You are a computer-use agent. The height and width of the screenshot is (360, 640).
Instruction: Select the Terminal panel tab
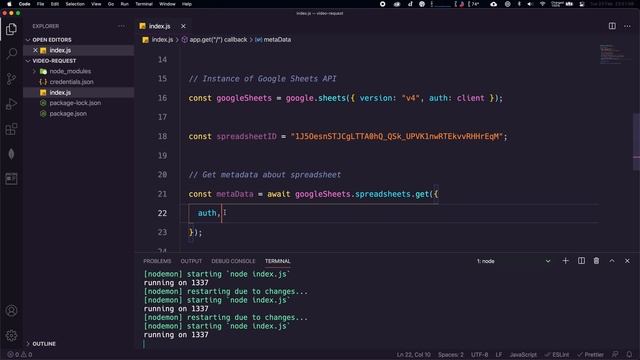pos(278,261)
